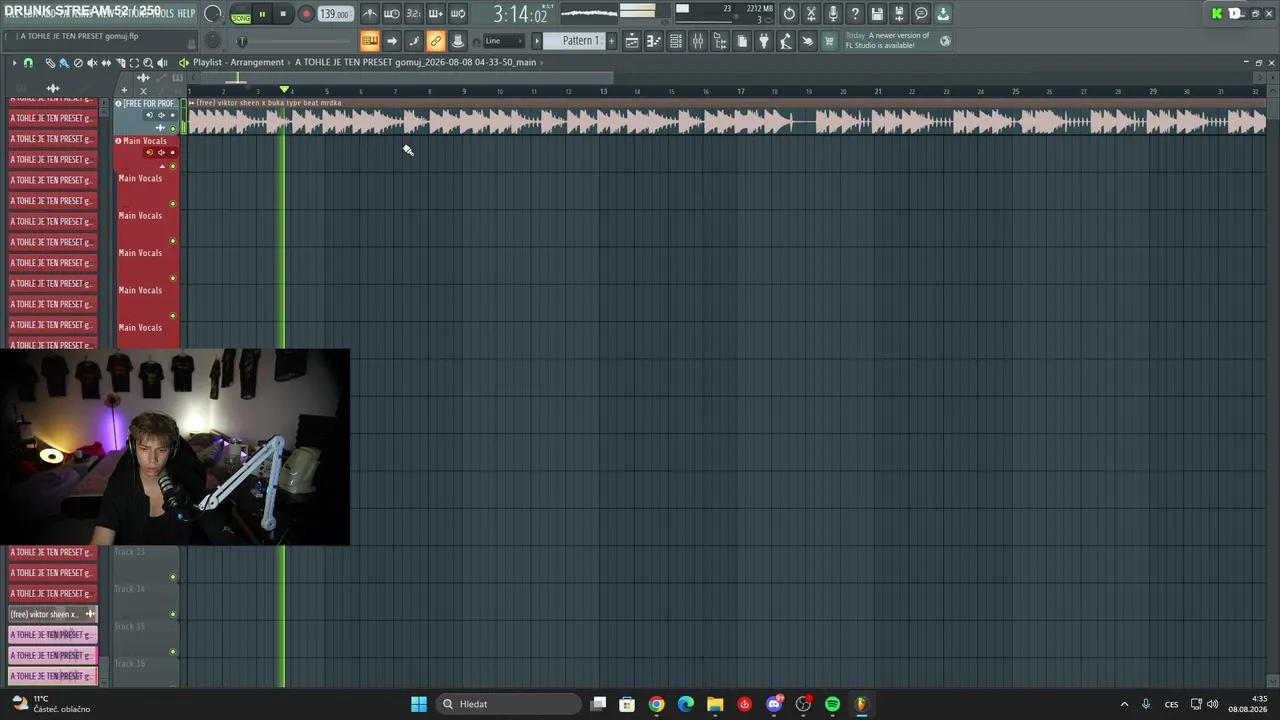Show hidden system tray icons chevron

click(x=1124, y=704)
